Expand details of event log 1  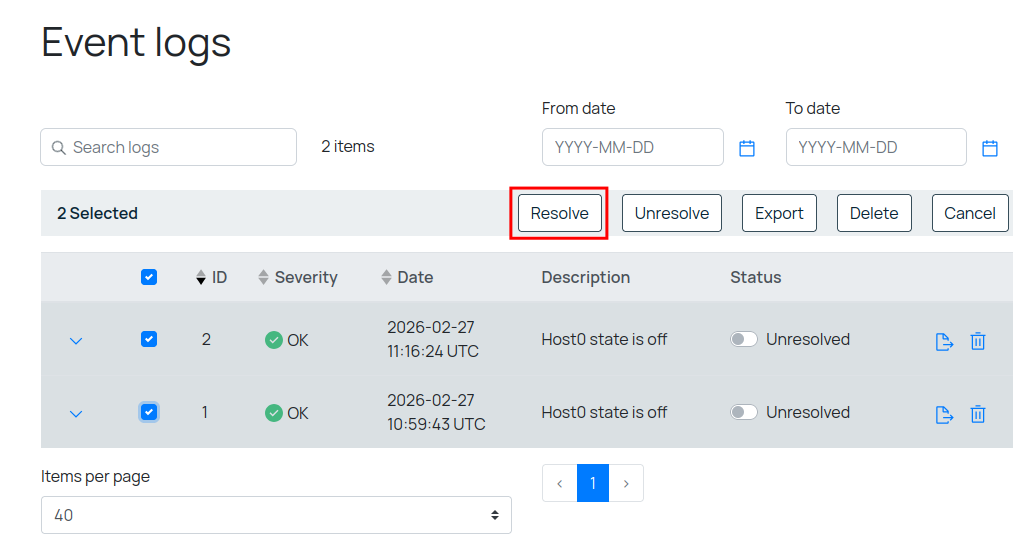(x=75, y=414)
